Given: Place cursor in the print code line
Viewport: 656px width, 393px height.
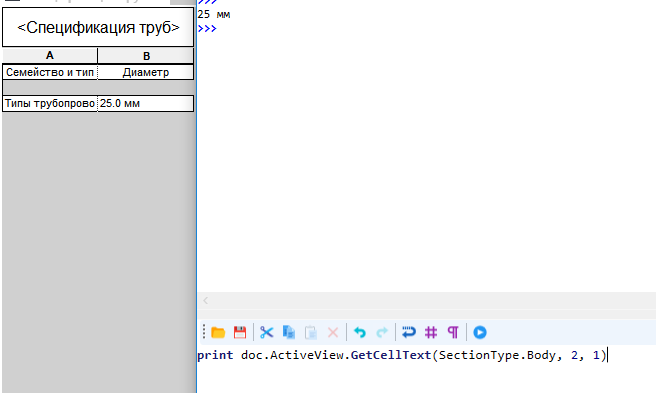Looking at the screenshot, I should point(402,355).
